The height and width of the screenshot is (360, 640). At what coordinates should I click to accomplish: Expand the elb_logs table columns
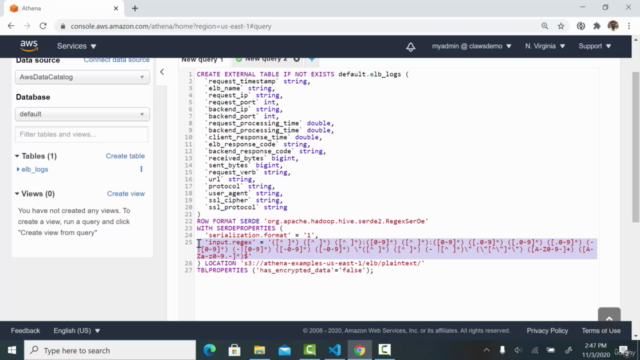tap(18, 169)
